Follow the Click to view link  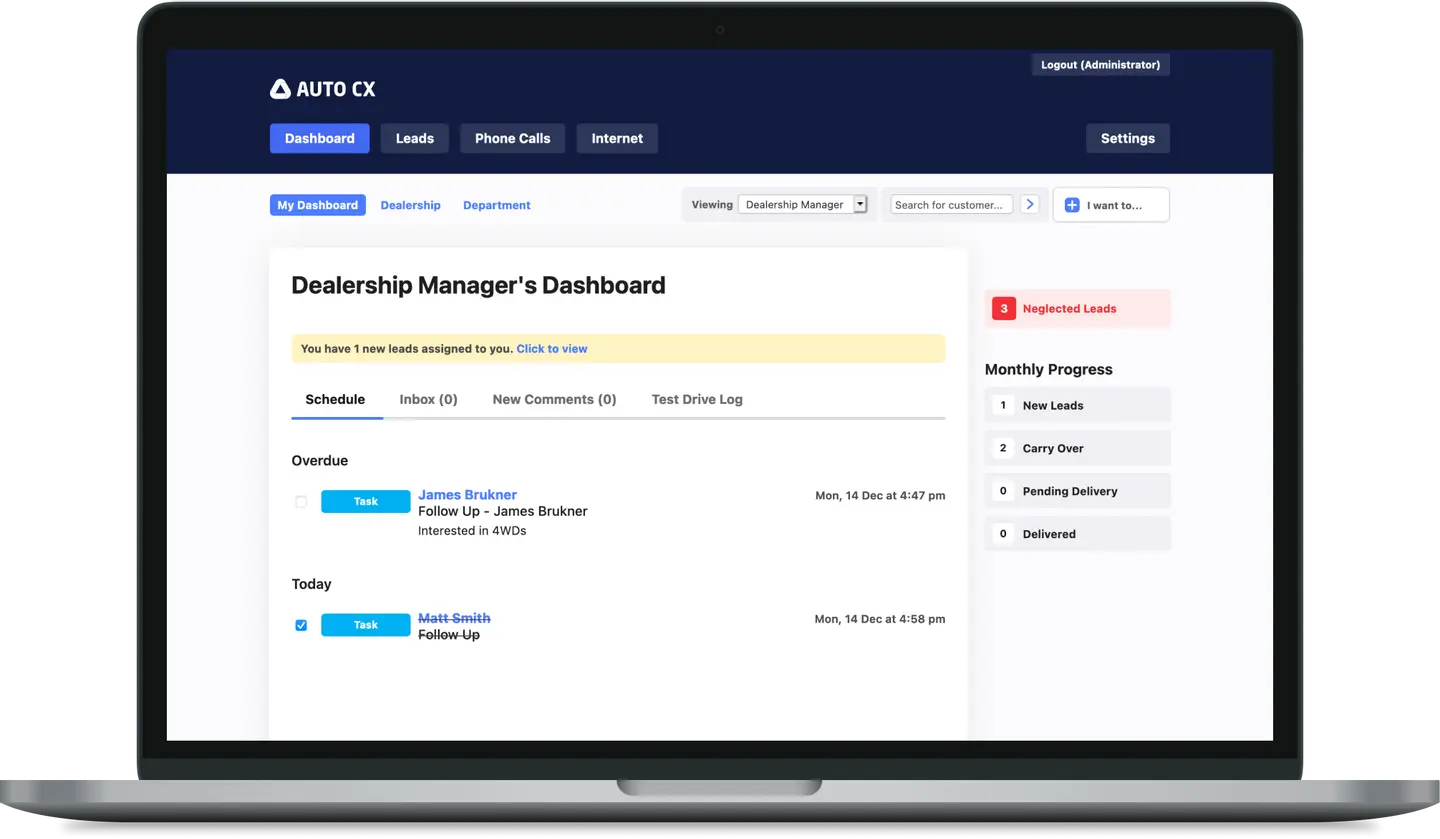click(x=551, y=349)
